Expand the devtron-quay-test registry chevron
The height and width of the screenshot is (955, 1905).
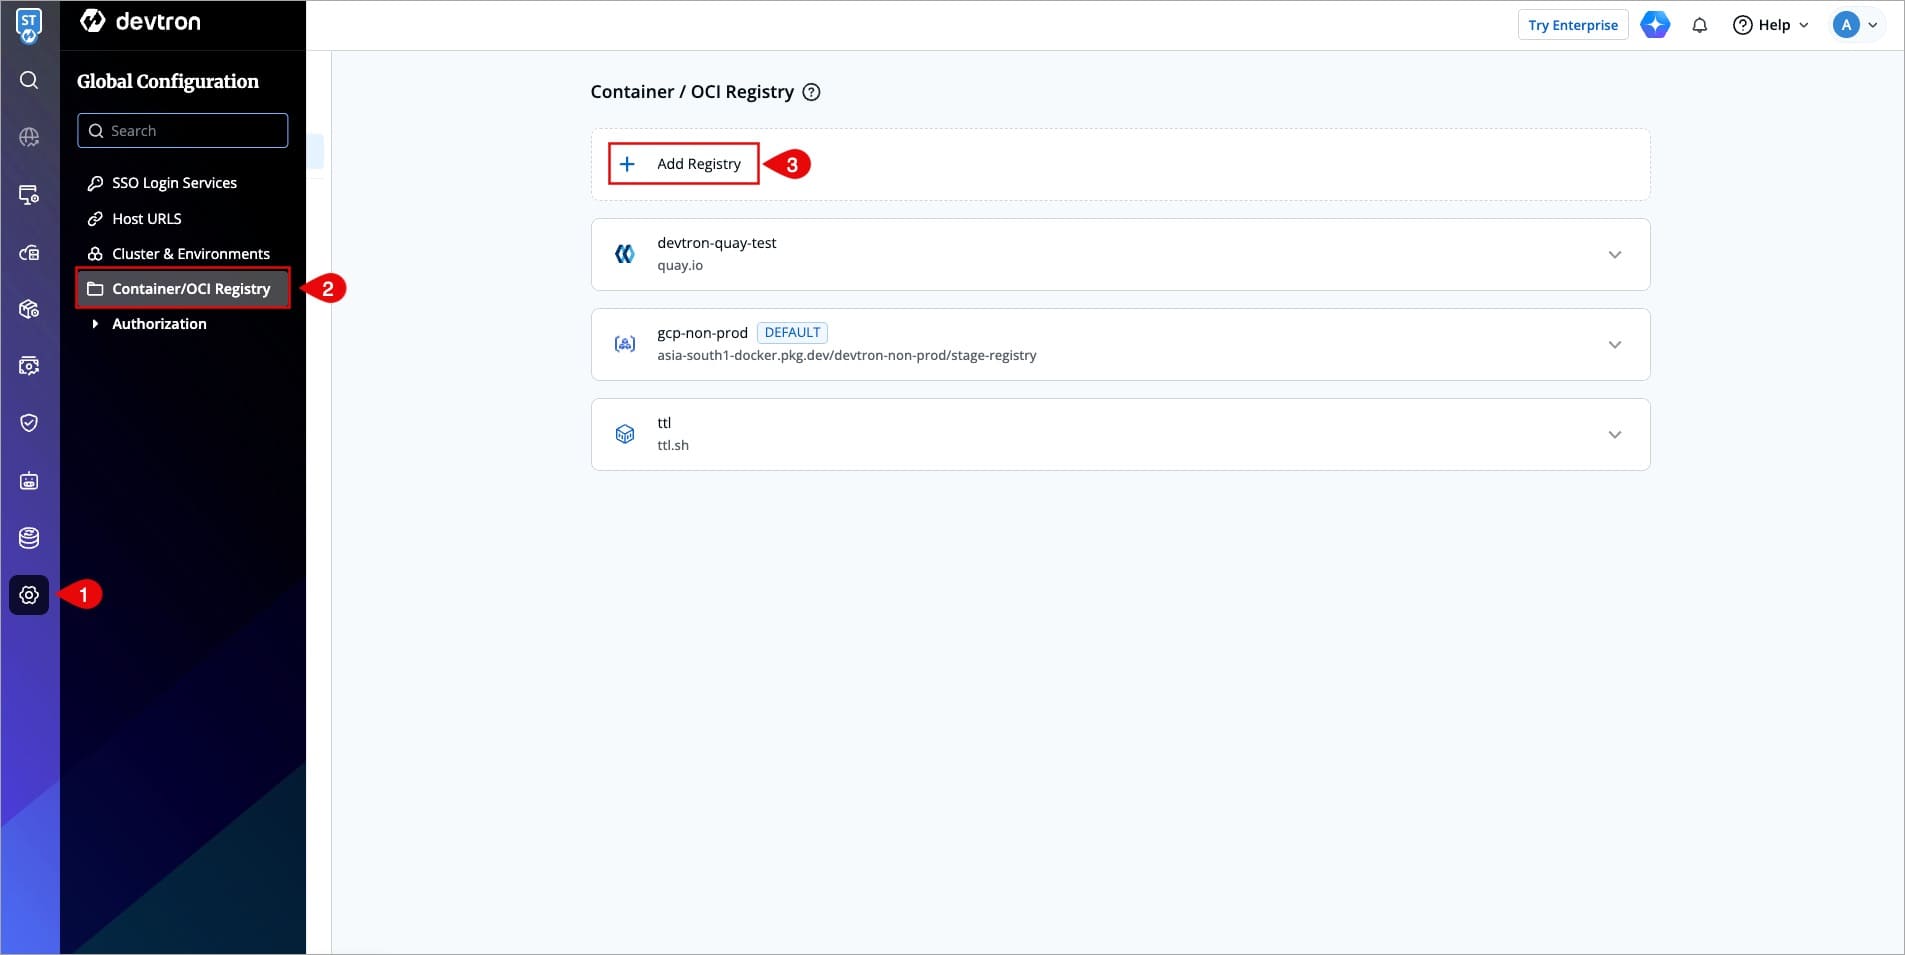1614,255
